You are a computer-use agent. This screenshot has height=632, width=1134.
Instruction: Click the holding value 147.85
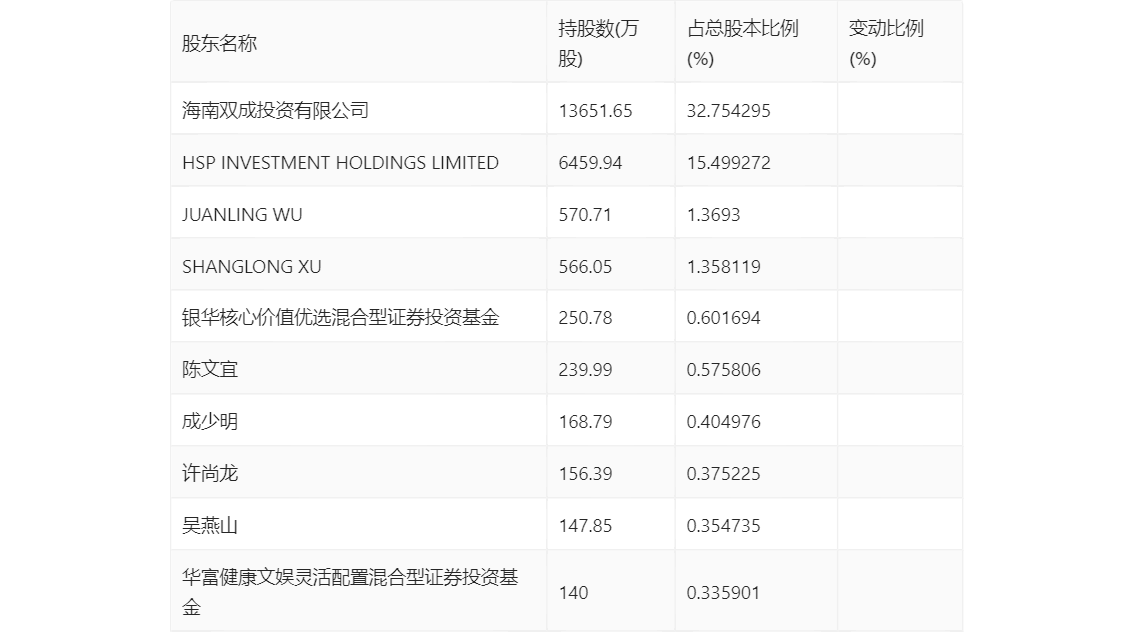(x=585, y=526)
